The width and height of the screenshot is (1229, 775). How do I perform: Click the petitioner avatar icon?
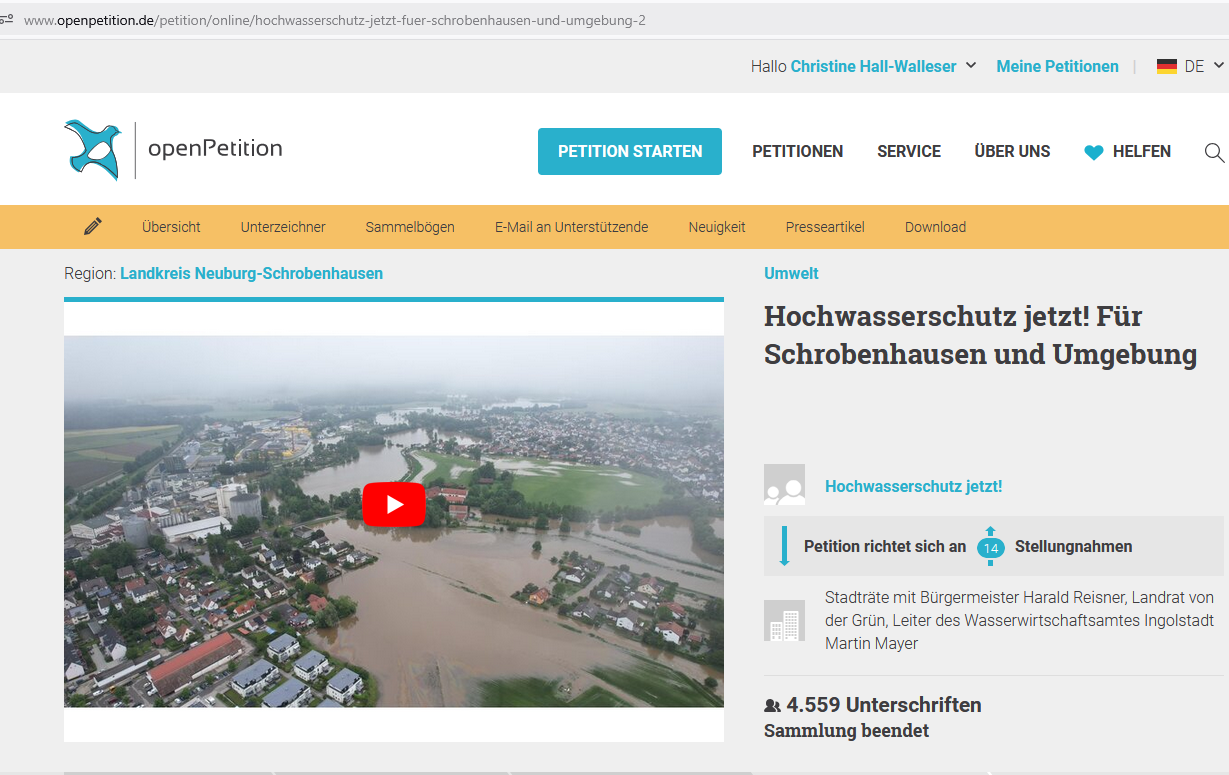(x=784, y=485)
